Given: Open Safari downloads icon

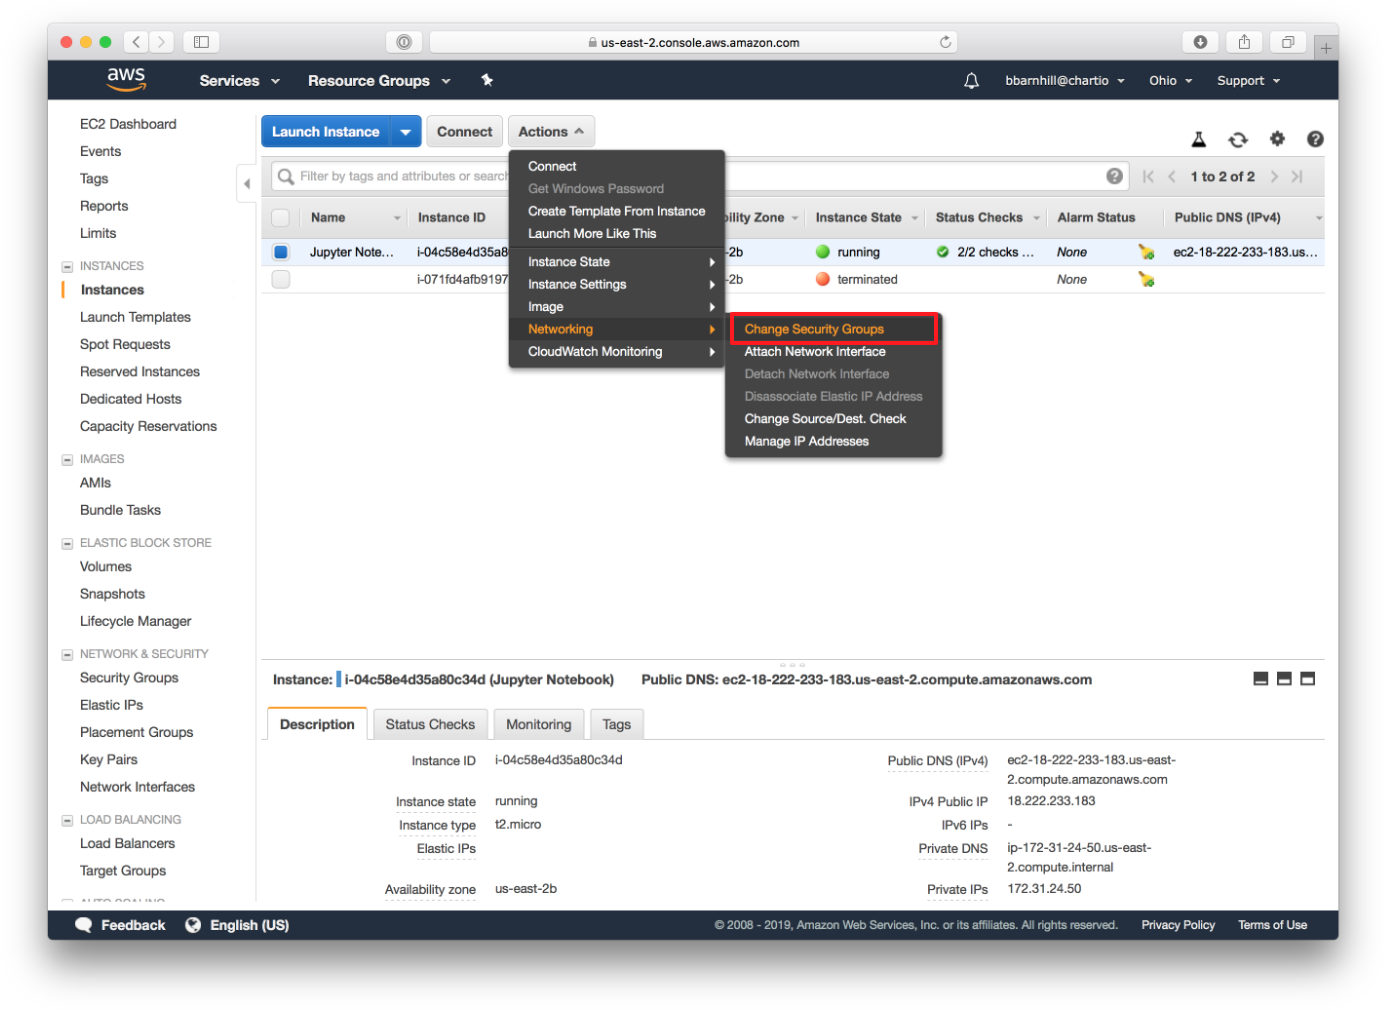Looking at the screenshot, I should 1200,42.
